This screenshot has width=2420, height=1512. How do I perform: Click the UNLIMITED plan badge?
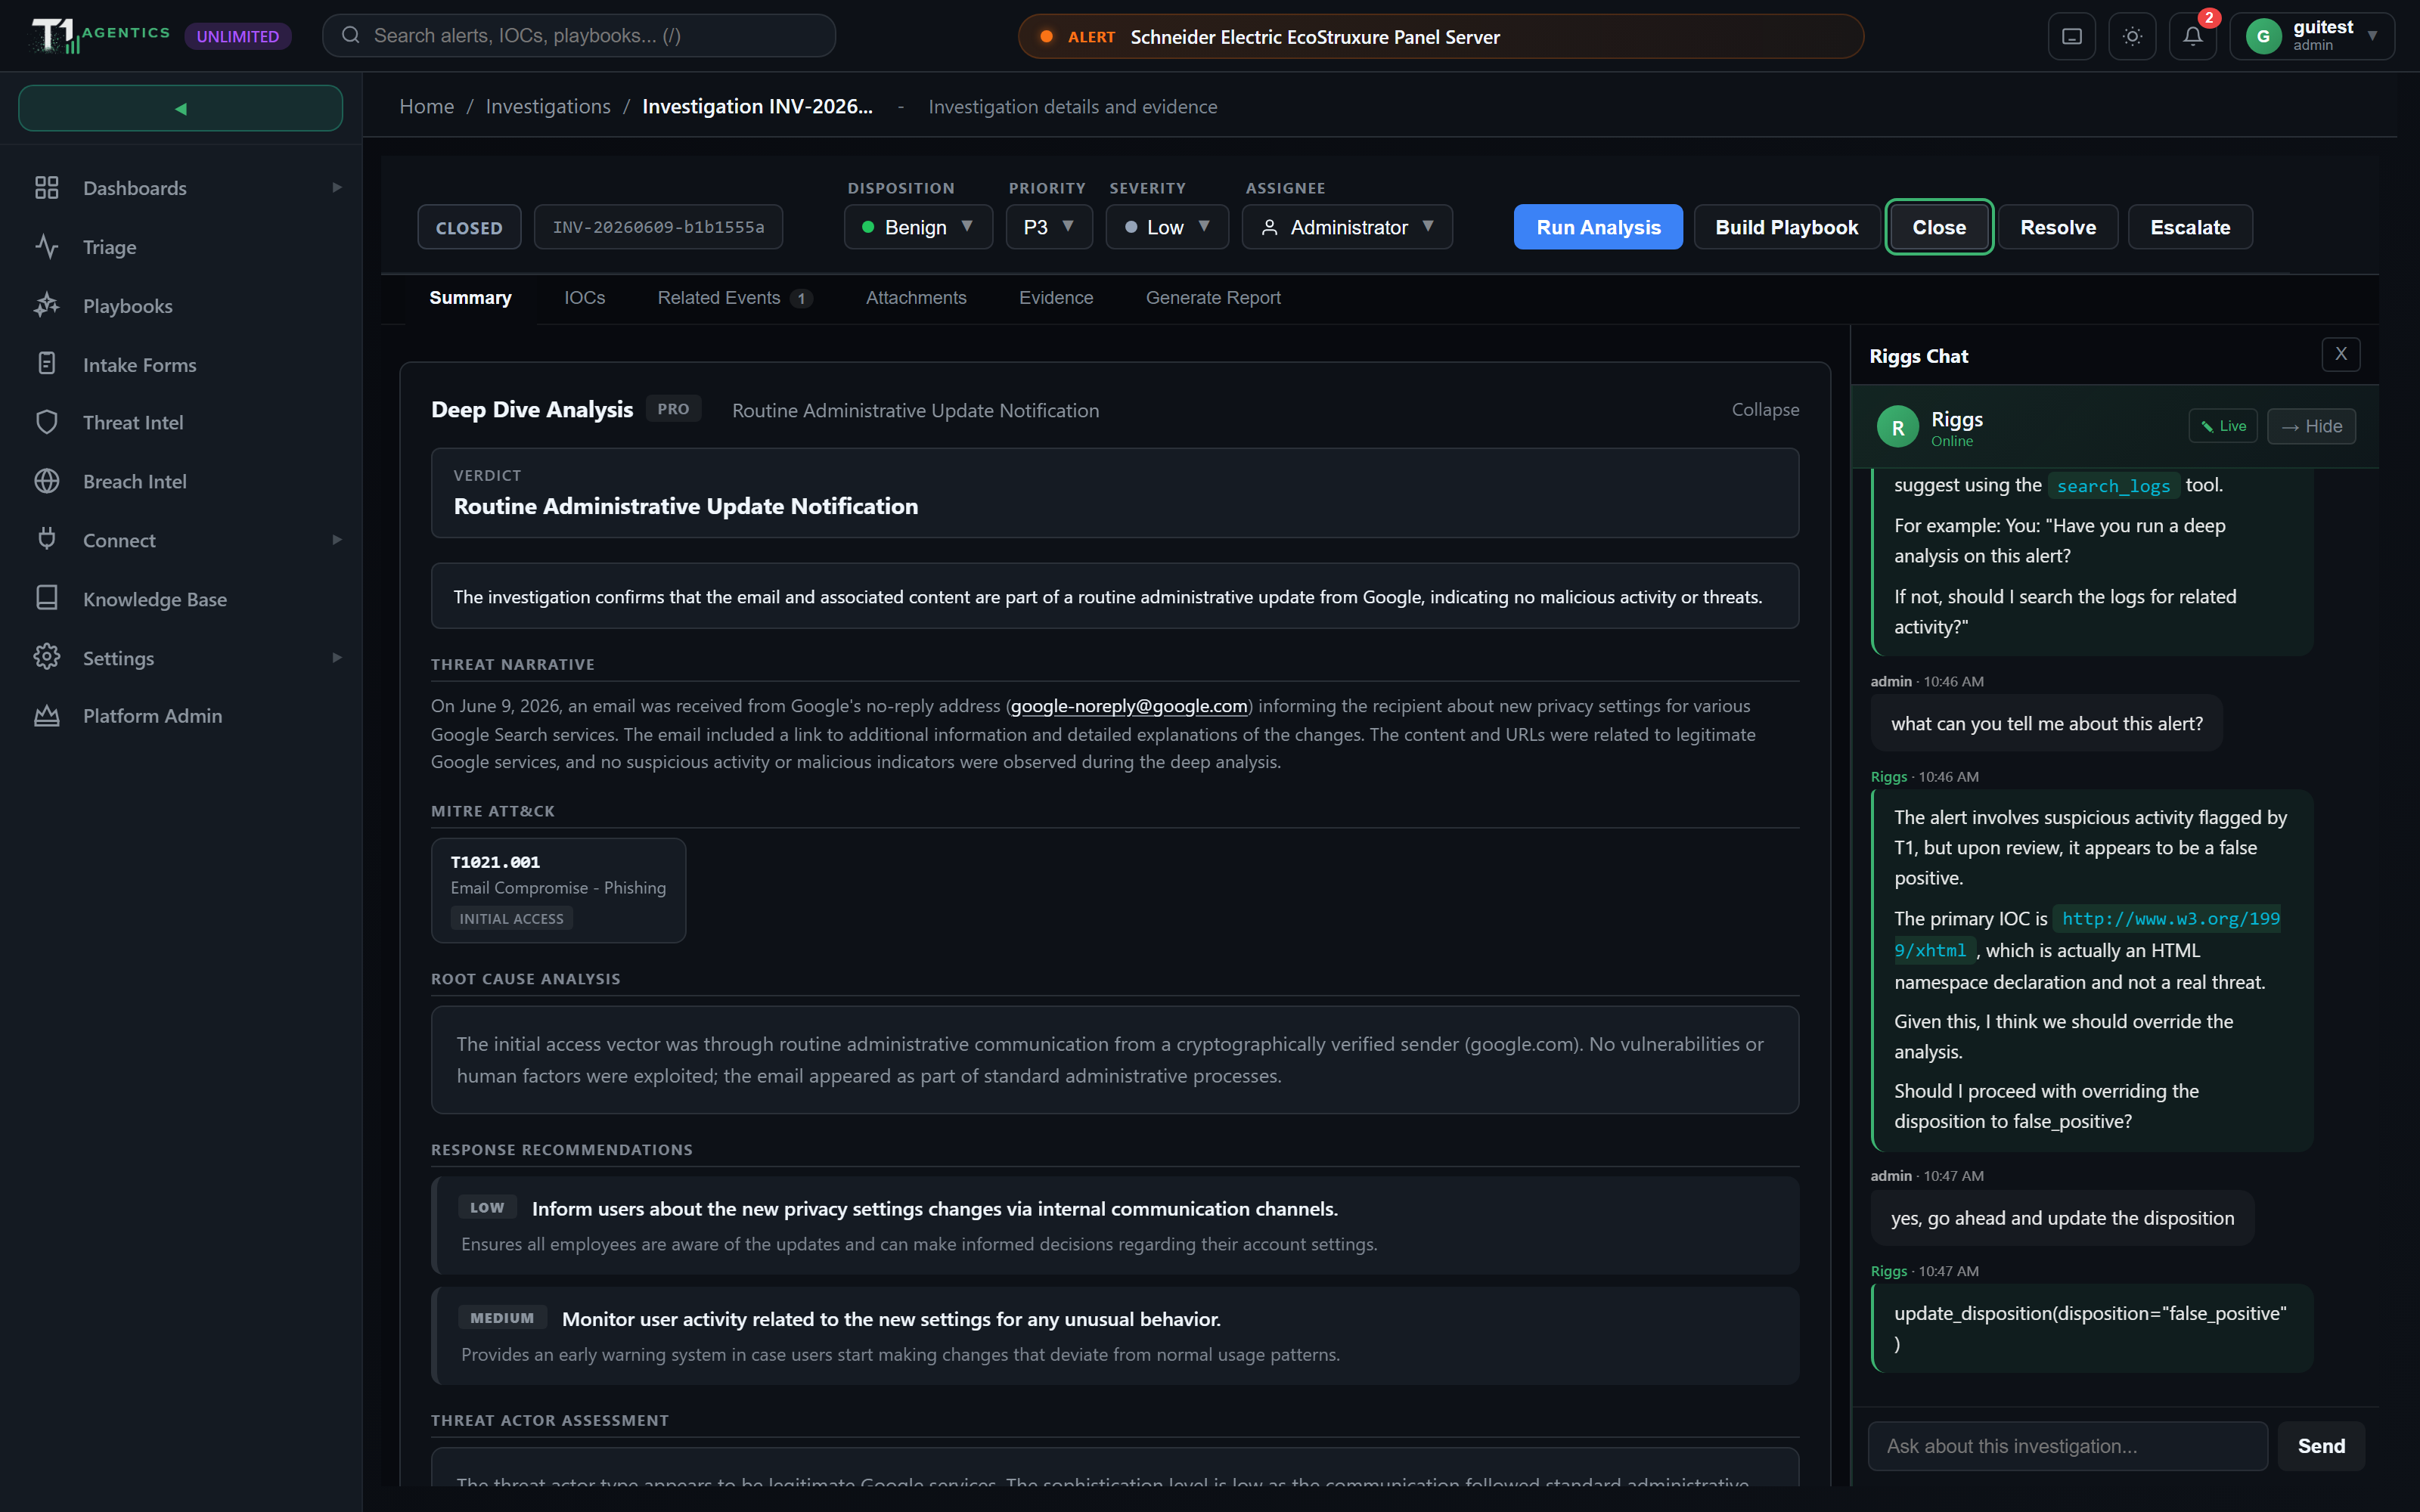[238, 36]
